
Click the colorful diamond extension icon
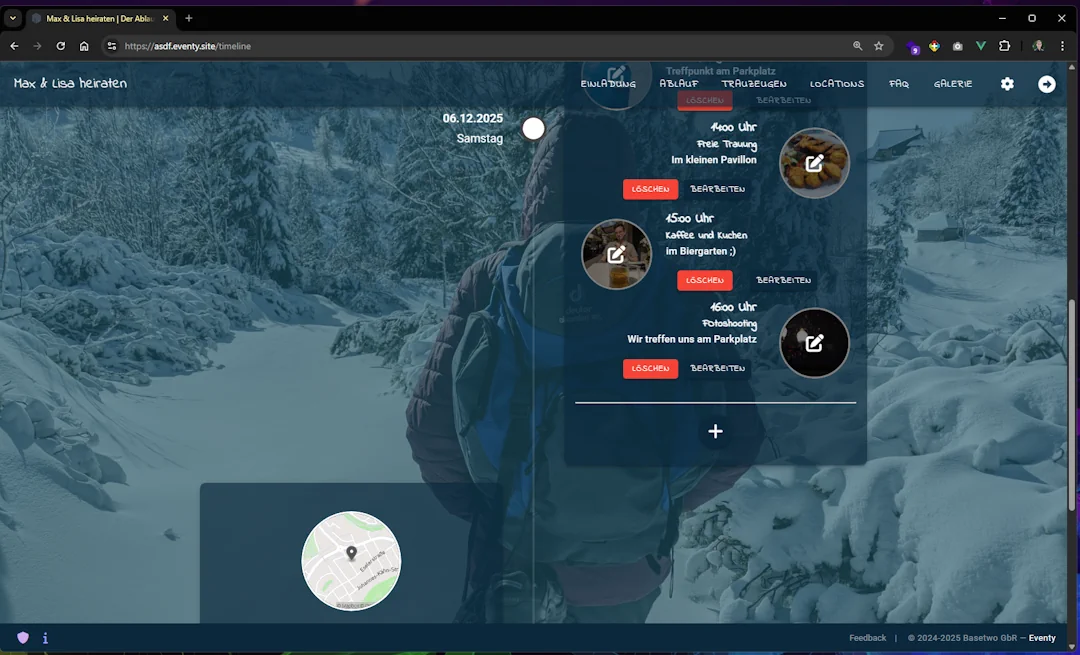[934, 46]
